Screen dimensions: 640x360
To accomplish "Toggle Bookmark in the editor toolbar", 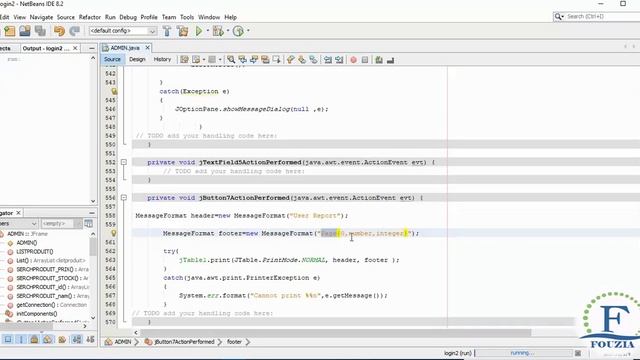I will 313,60.
